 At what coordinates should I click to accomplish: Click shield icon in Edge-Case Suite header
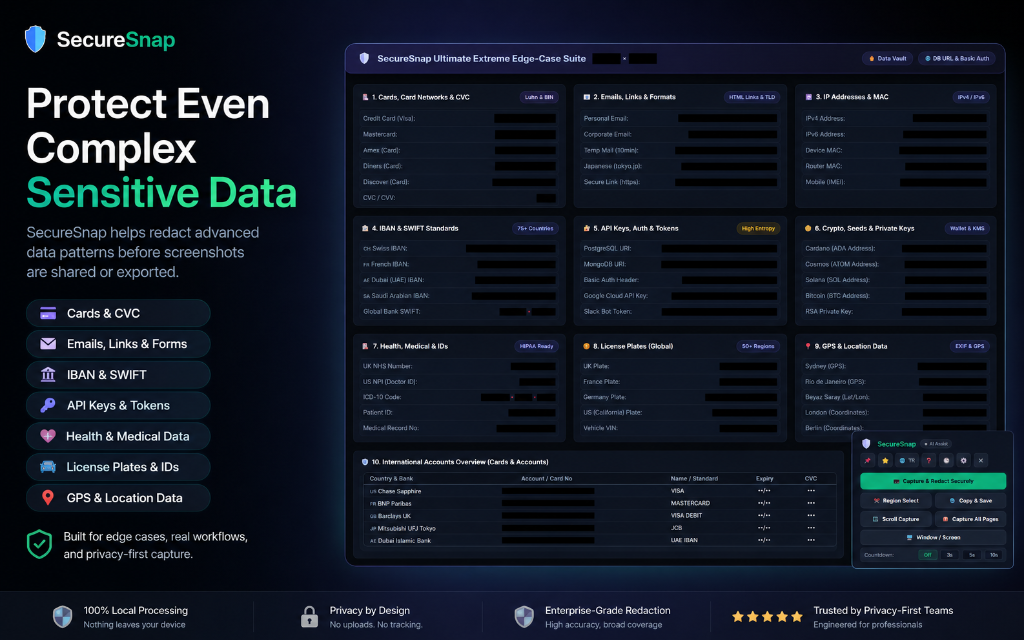(364, 58)
